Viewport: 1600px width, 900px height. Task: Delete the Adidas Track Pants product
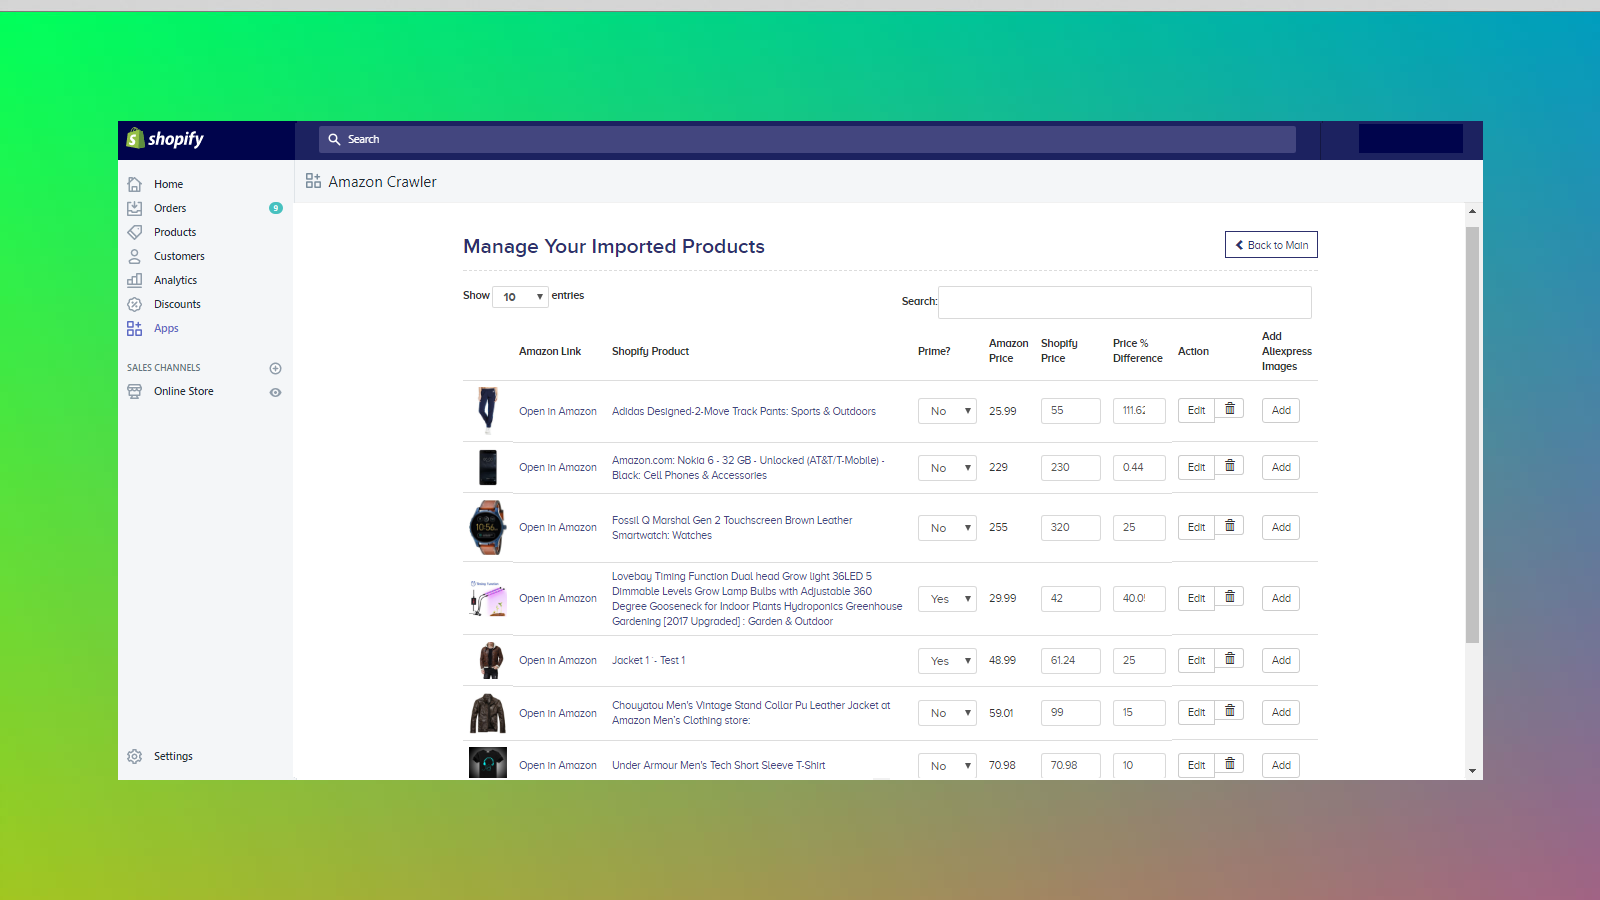1230,409
